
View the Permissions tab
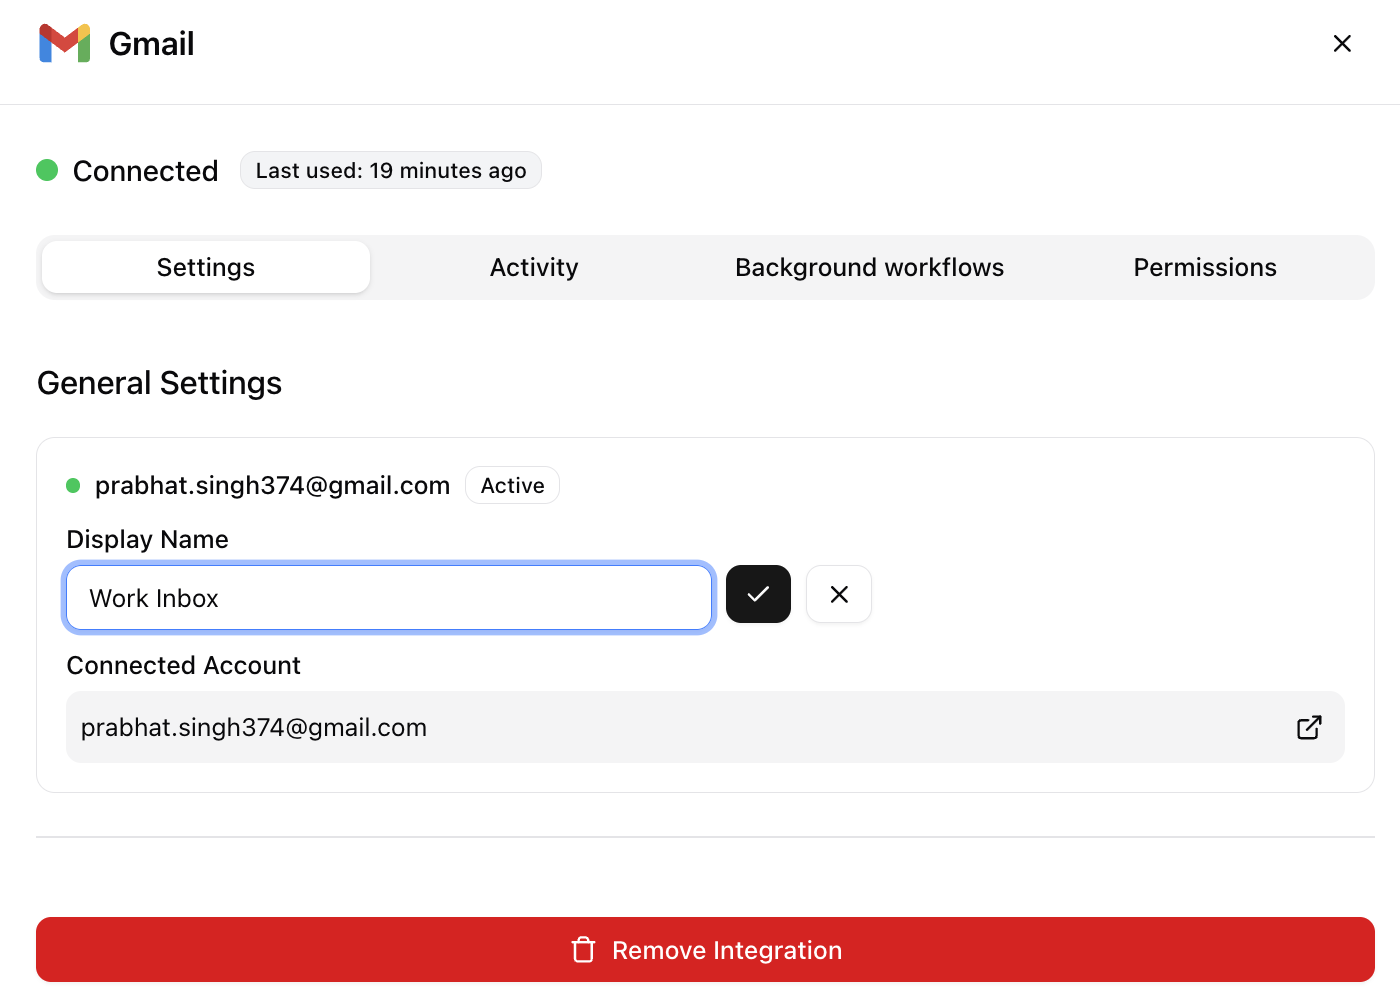click(x=1204, y=267)
